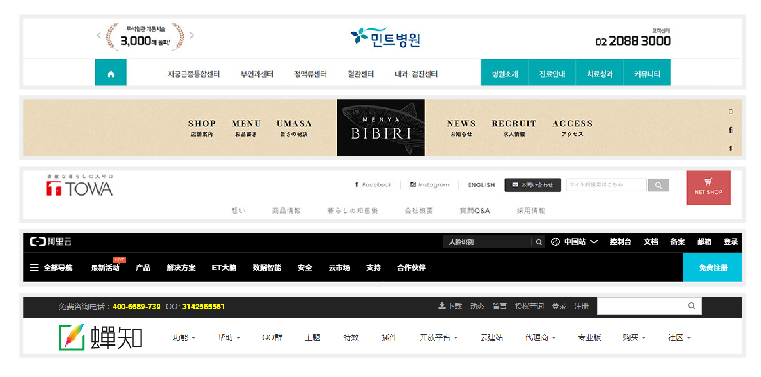Expand the 购买 dropdown in 蝉知 nav

coord(633,338)
